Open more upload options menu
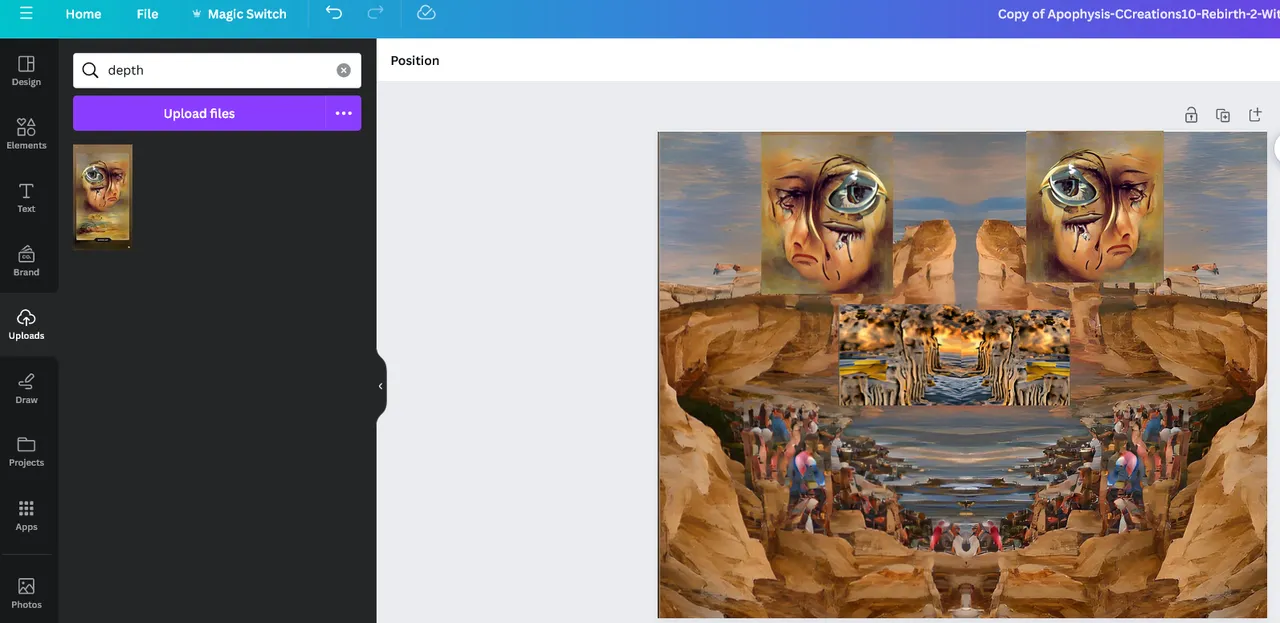Image resolution: width=1280 pixels, height=623 pixels. pyautogui.click(x=343, y=113)
